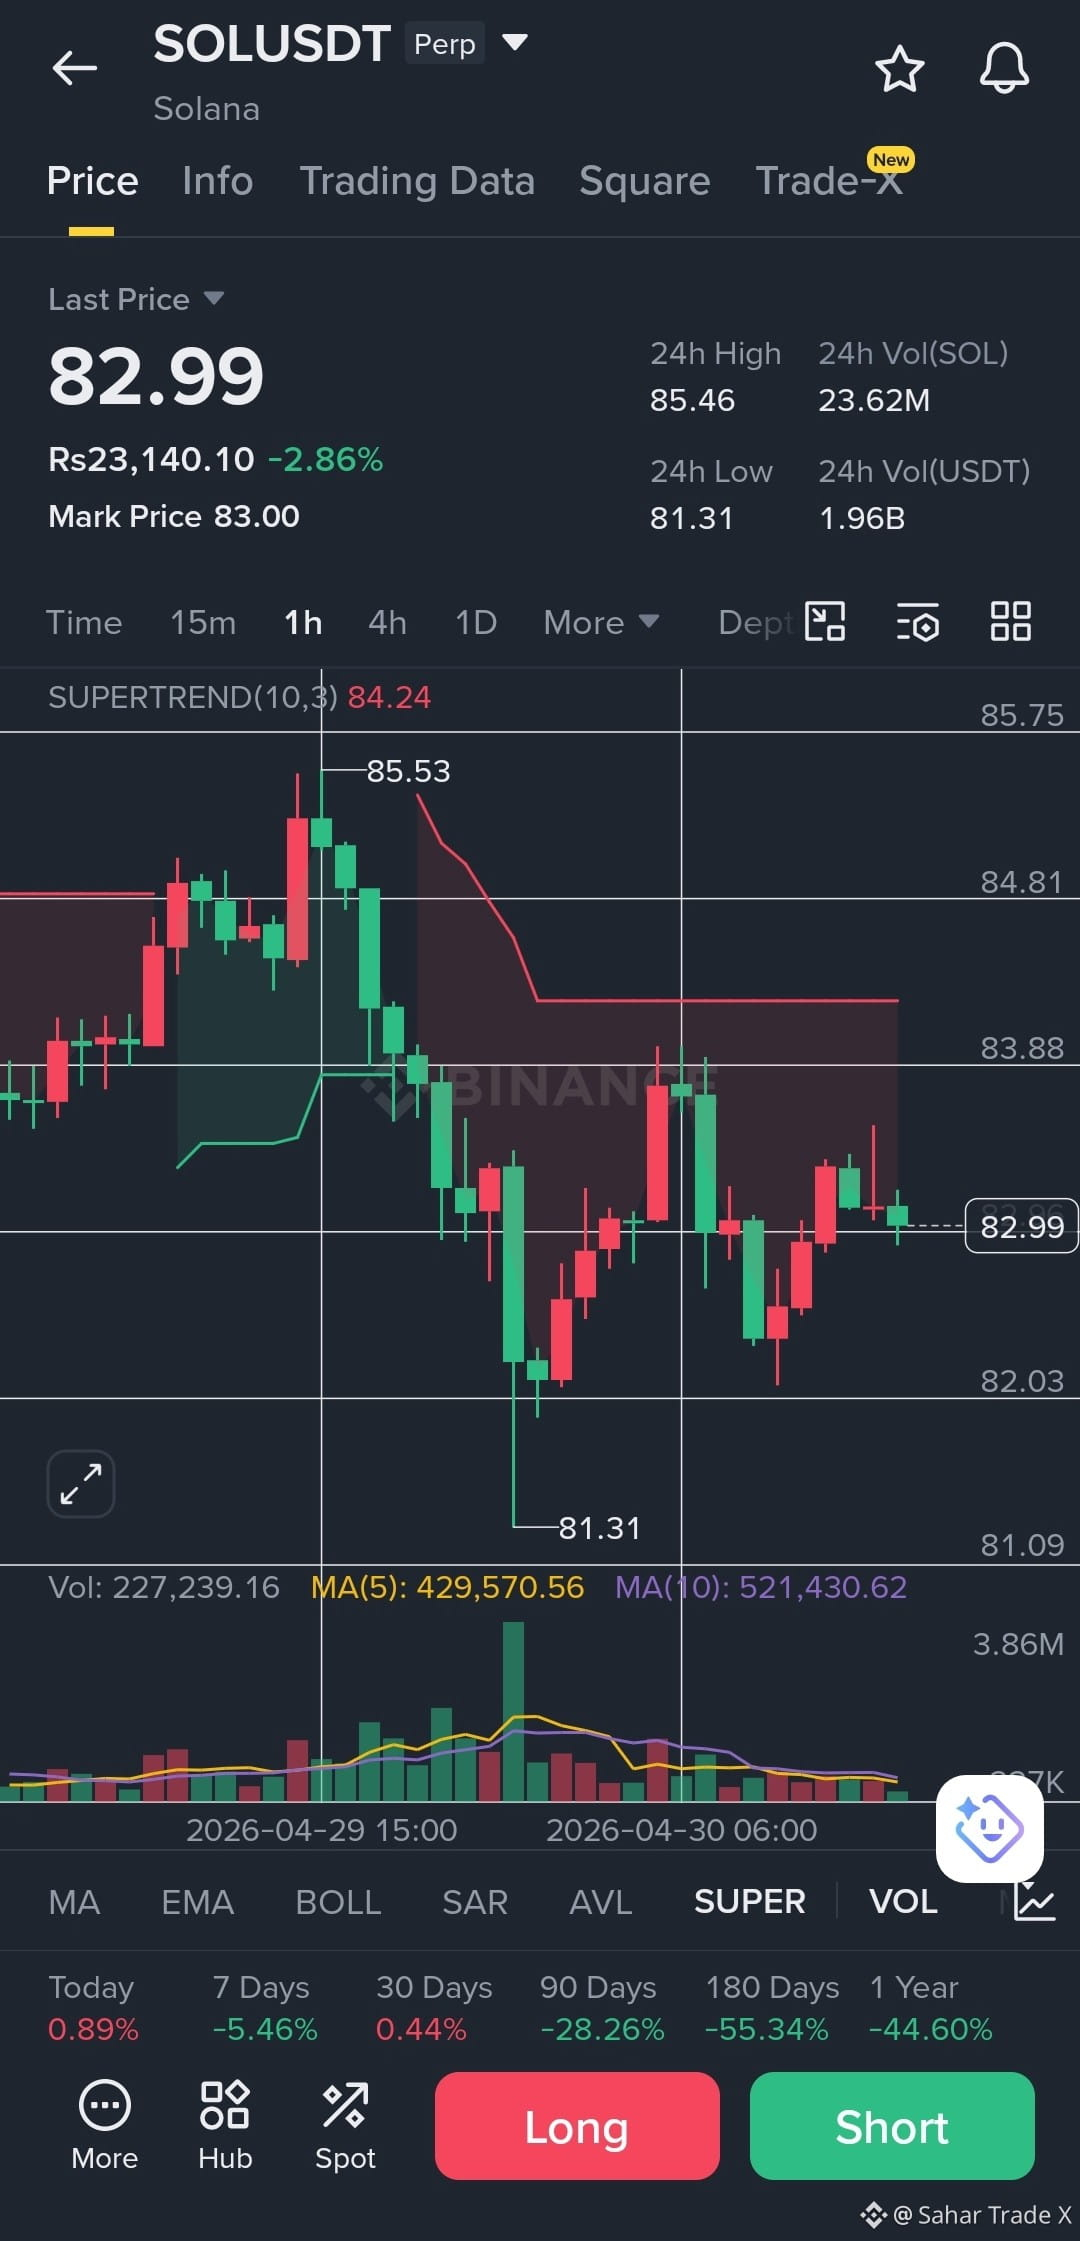Open the chart picture-in-picture icon
Image resolution: width=1080 pixels, height=2241 pixels.
tap(825, 621)
